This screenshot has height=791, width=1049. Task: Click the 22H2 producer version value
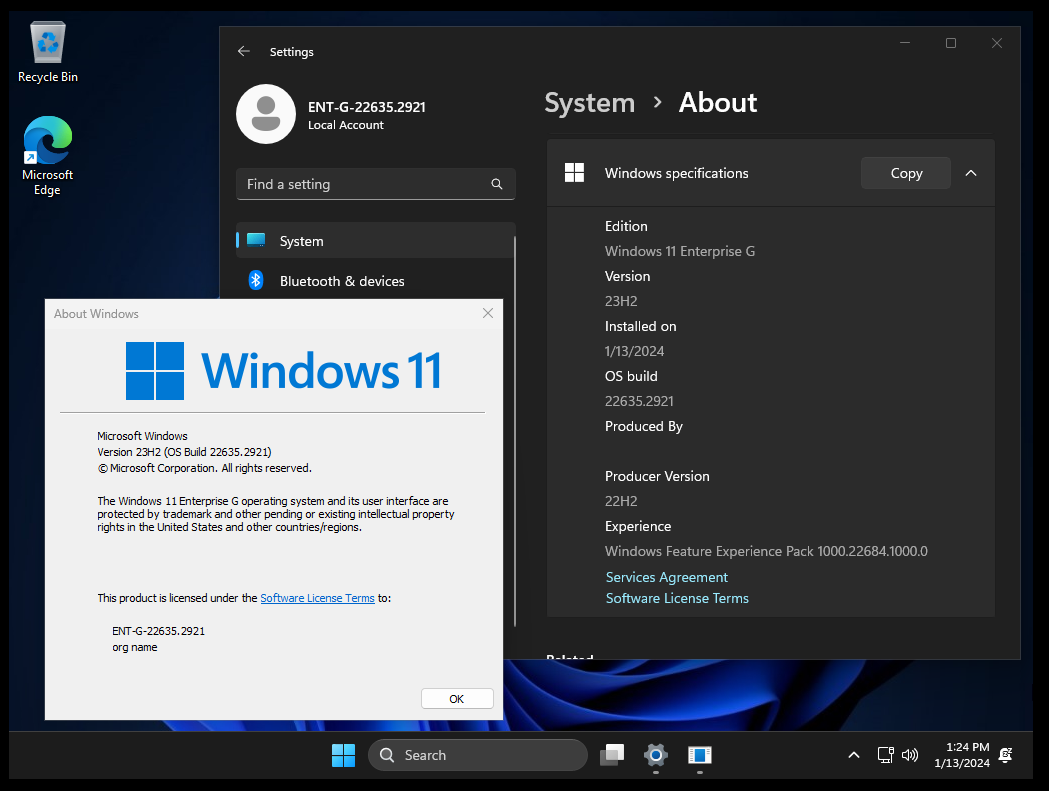pyautogui.click(x=621, y=501)
